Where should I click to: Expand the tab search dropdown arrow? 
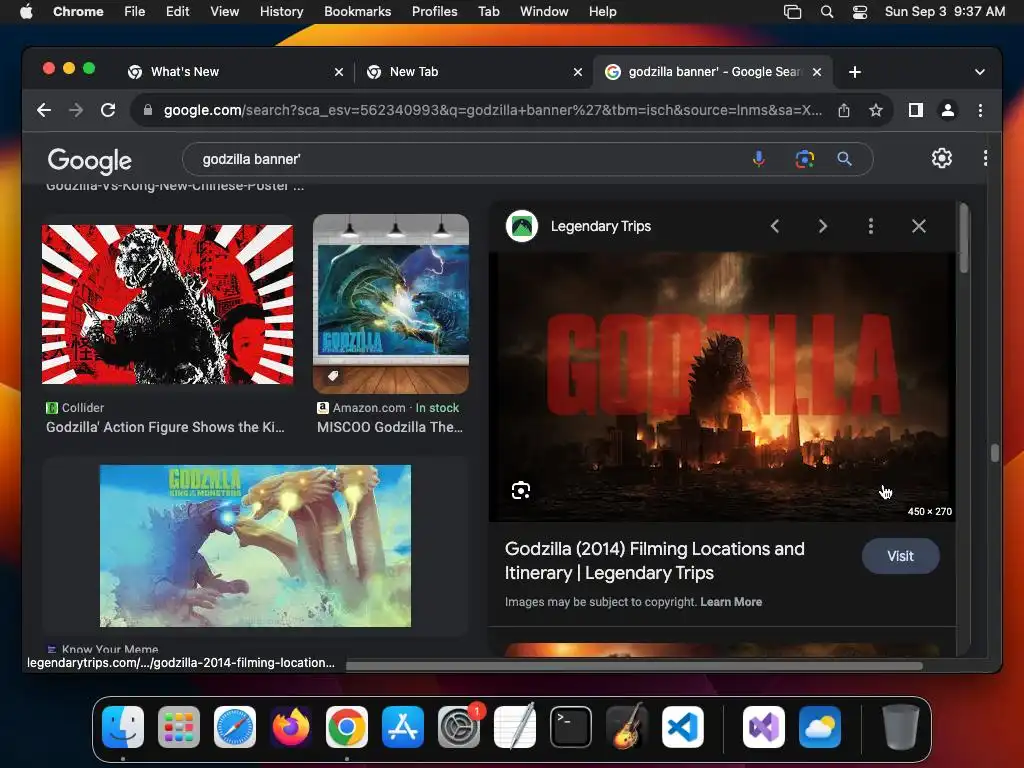pos(980,72)
